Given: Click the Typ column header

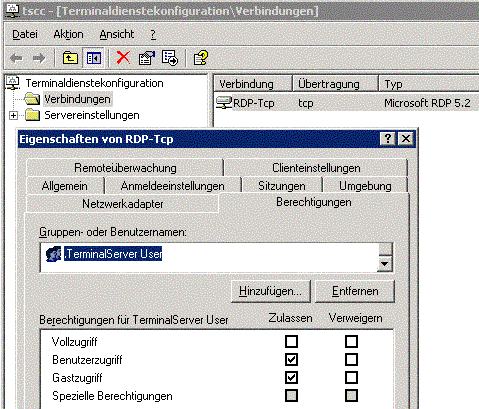Looking at the screenshot, I should (x=429, y=83).
